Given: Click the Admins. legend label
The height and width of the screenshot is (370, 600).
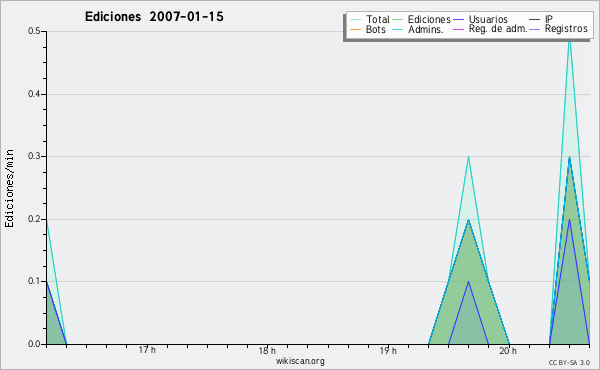Looking at the screenshot, I should point(426,29).
